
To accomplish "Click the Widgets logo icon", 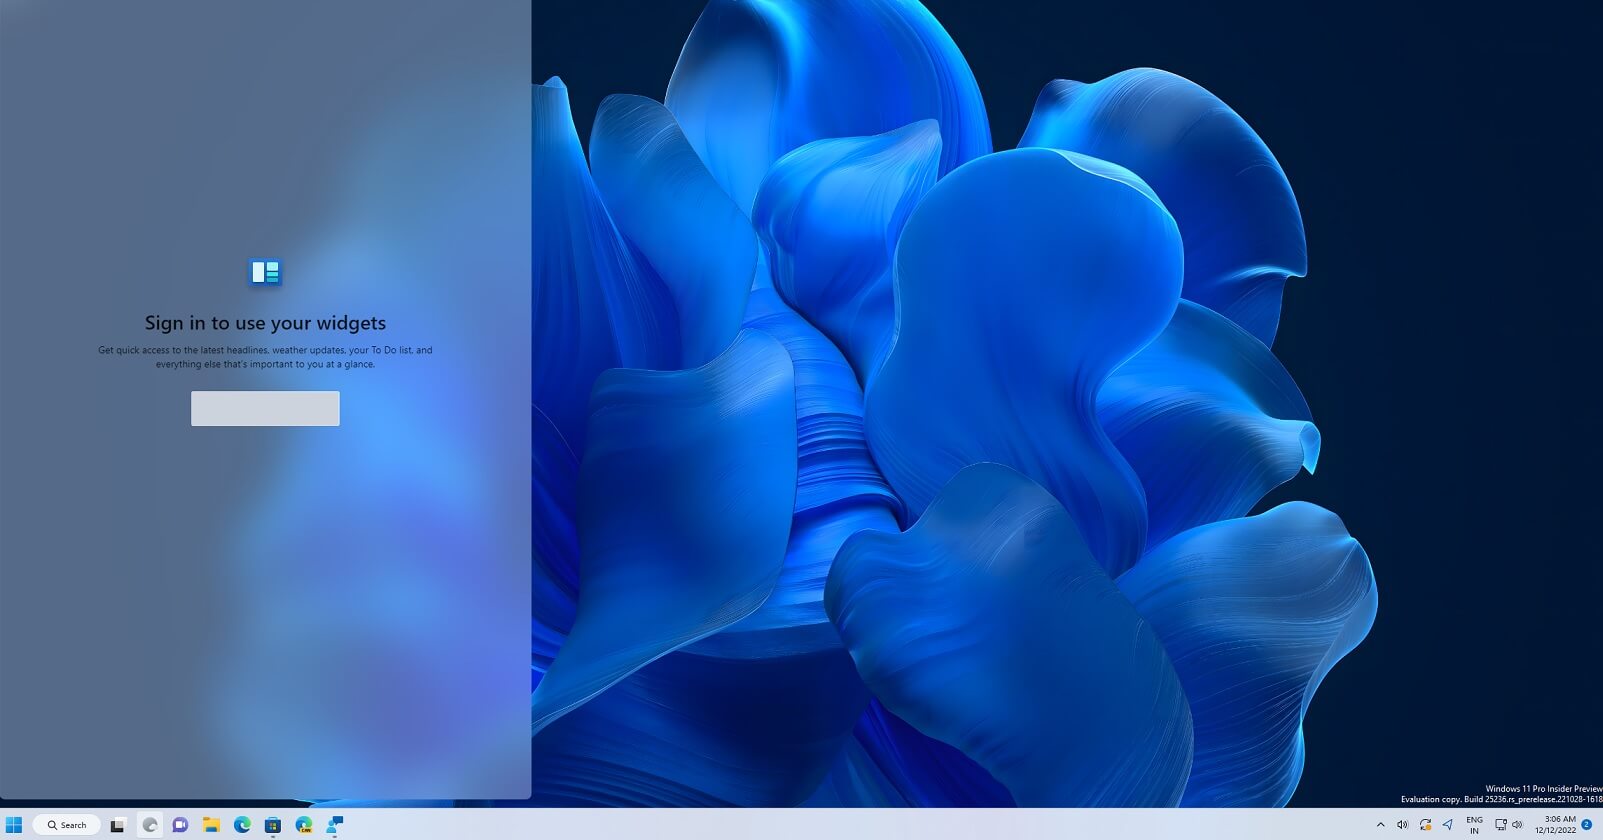I will [x=265, y=272].
